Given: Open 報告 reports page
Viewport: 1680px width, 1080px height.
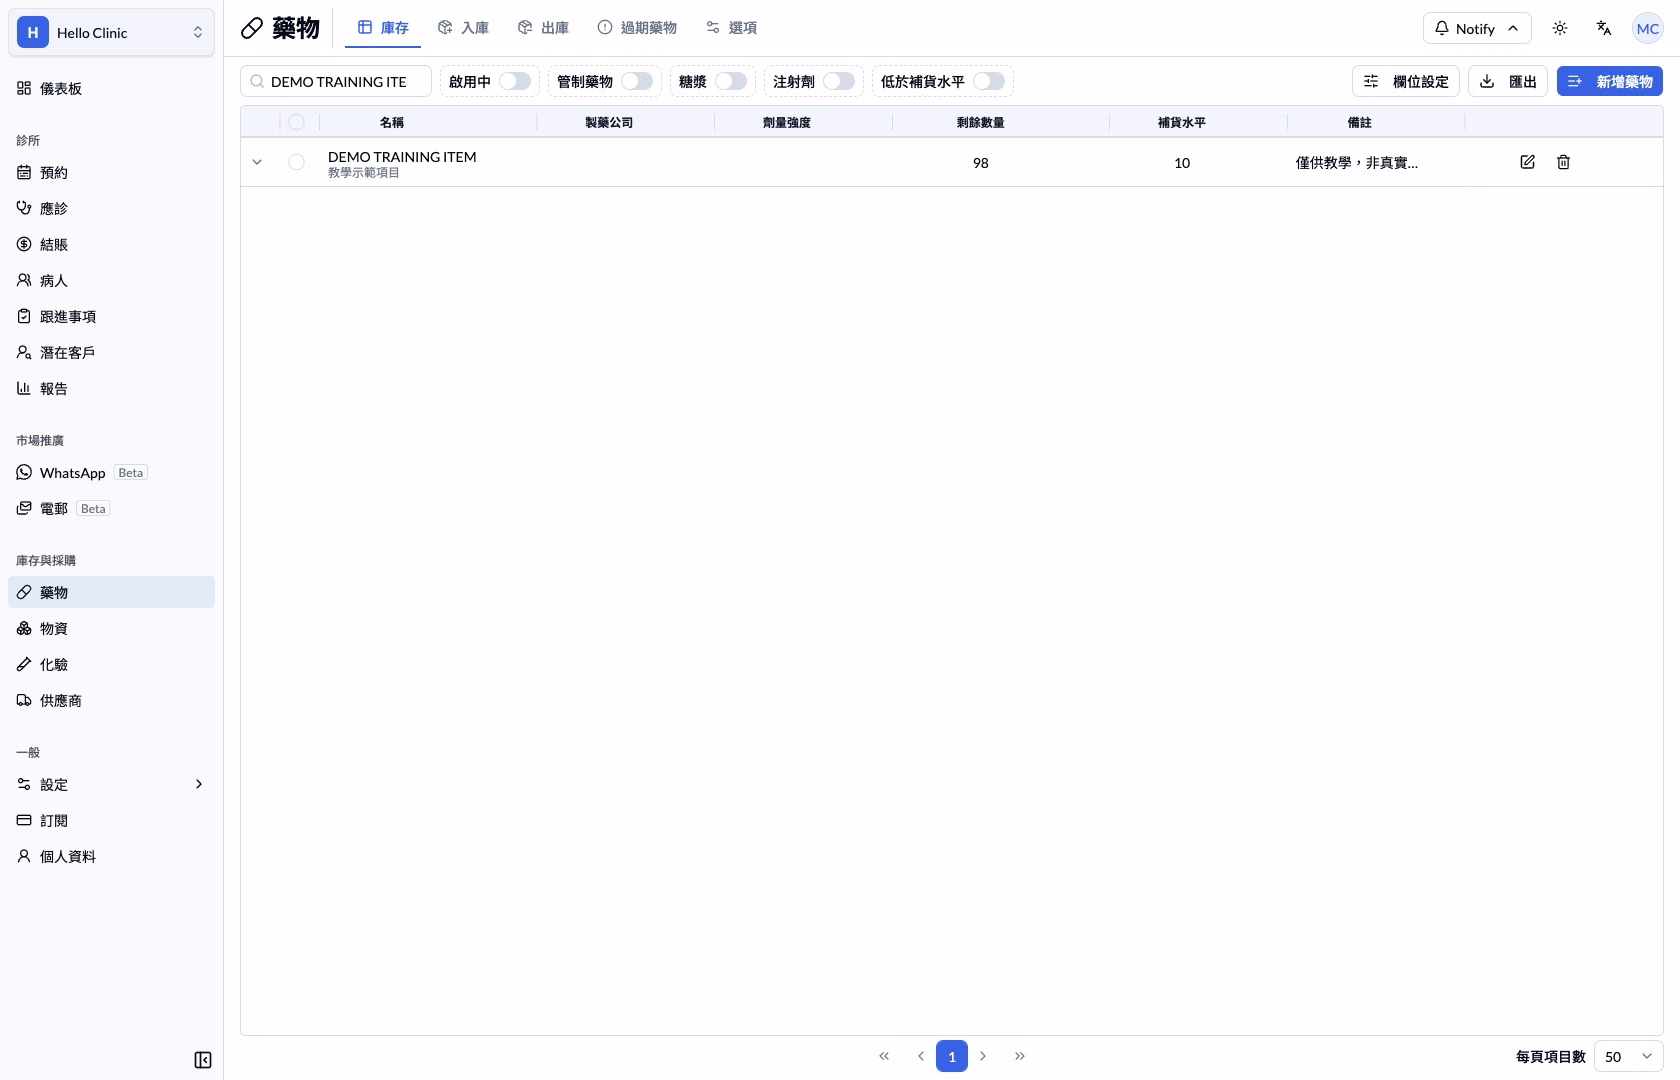Looking at the screenshot, I should [111, 388].
